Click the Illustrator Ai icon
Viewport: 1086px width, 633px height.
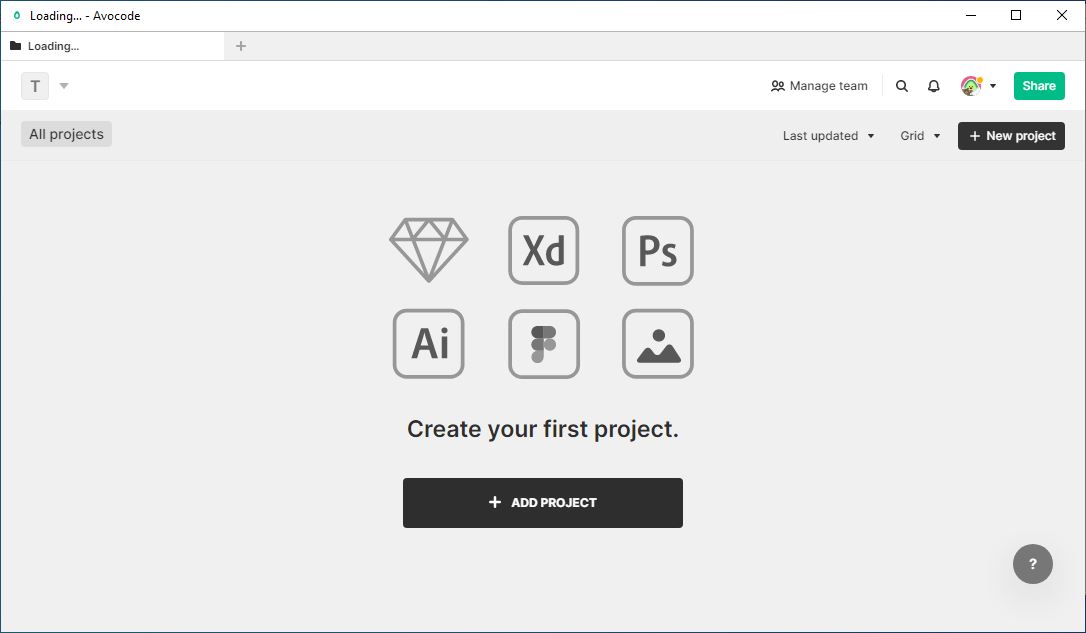(x=429, y=344)
